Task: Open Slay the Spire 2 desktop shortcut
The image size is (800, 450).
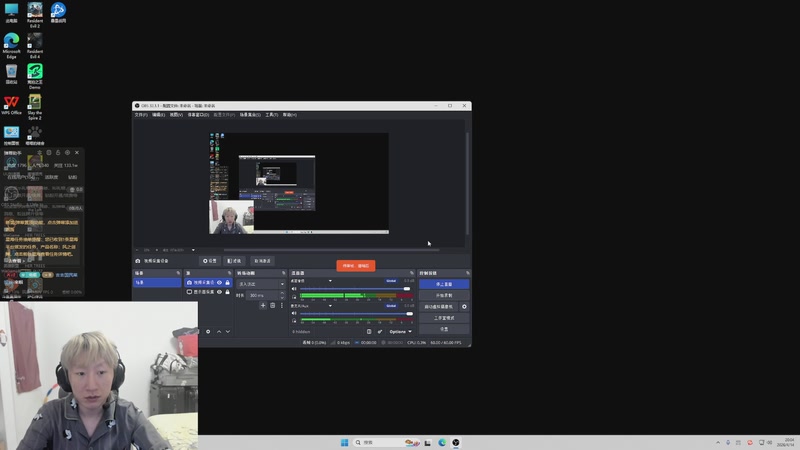Action: click(x=35, y=107)
